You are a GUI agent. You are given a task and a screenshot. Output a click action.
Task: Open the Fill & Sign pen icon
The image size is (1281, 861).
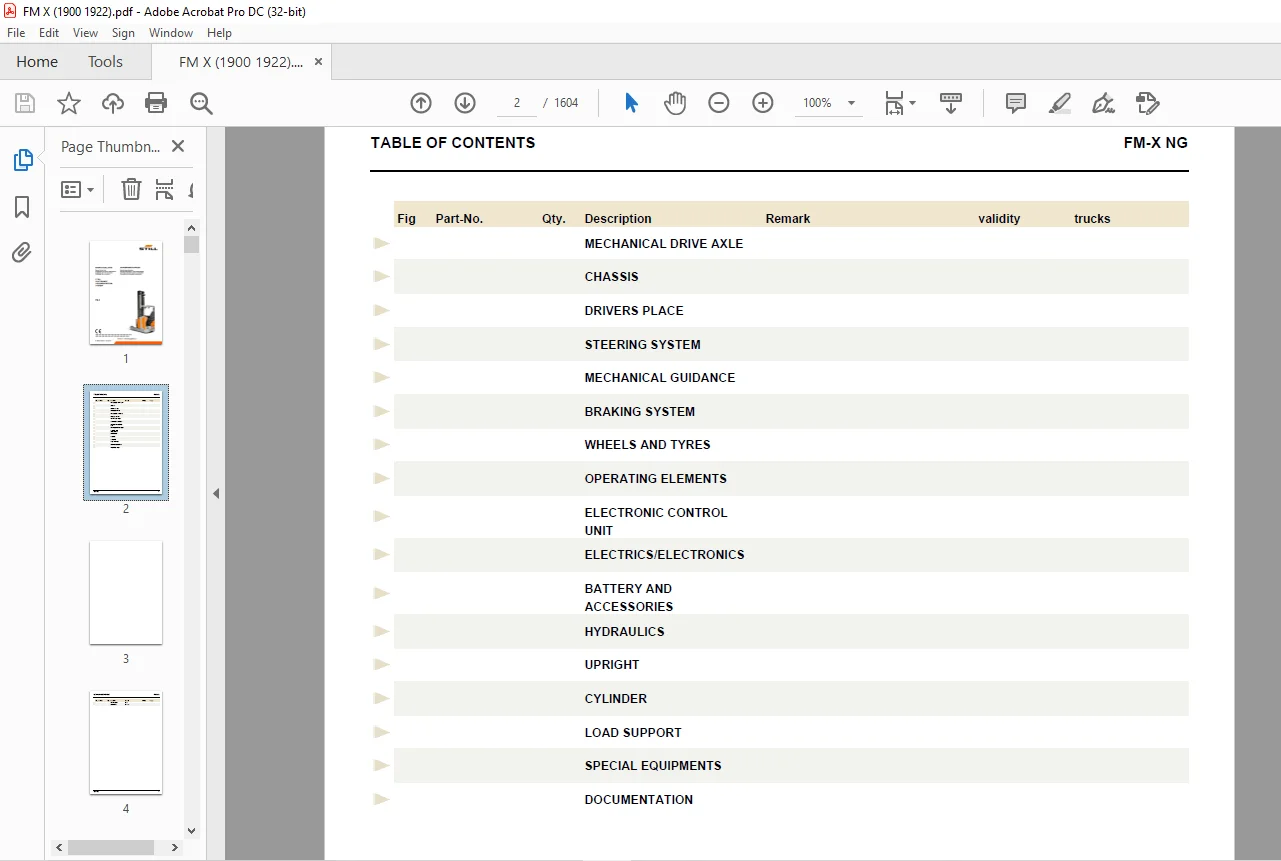pos(1103,103)
